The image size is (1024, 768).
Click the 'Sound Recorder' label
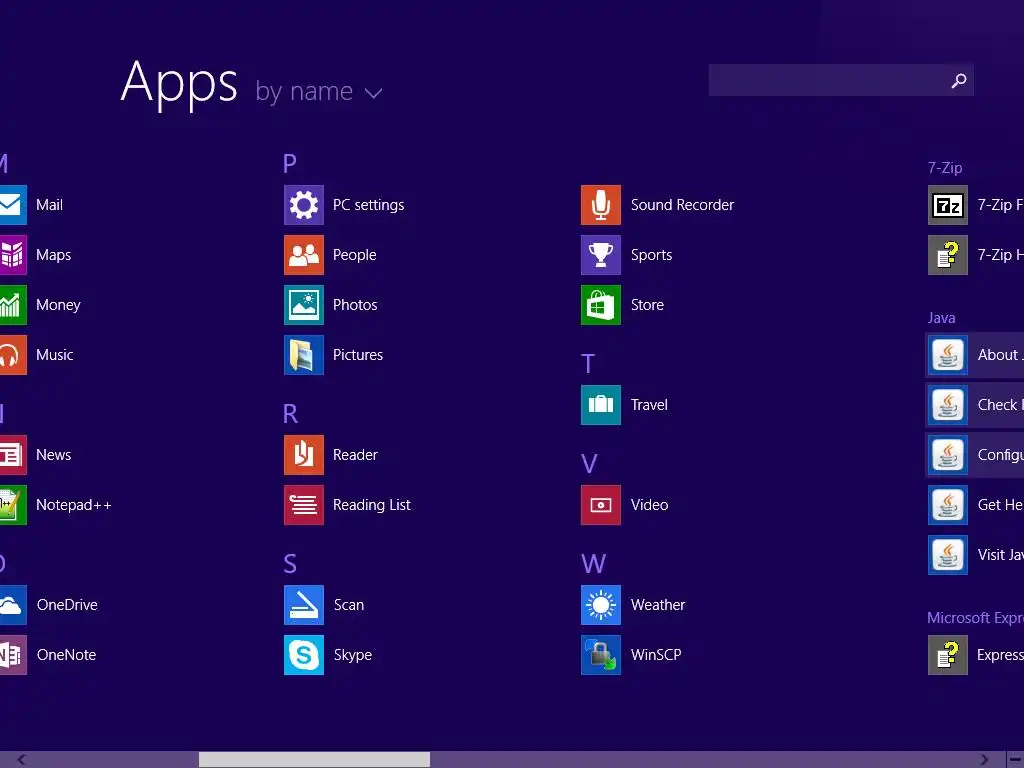click(682, 205)
